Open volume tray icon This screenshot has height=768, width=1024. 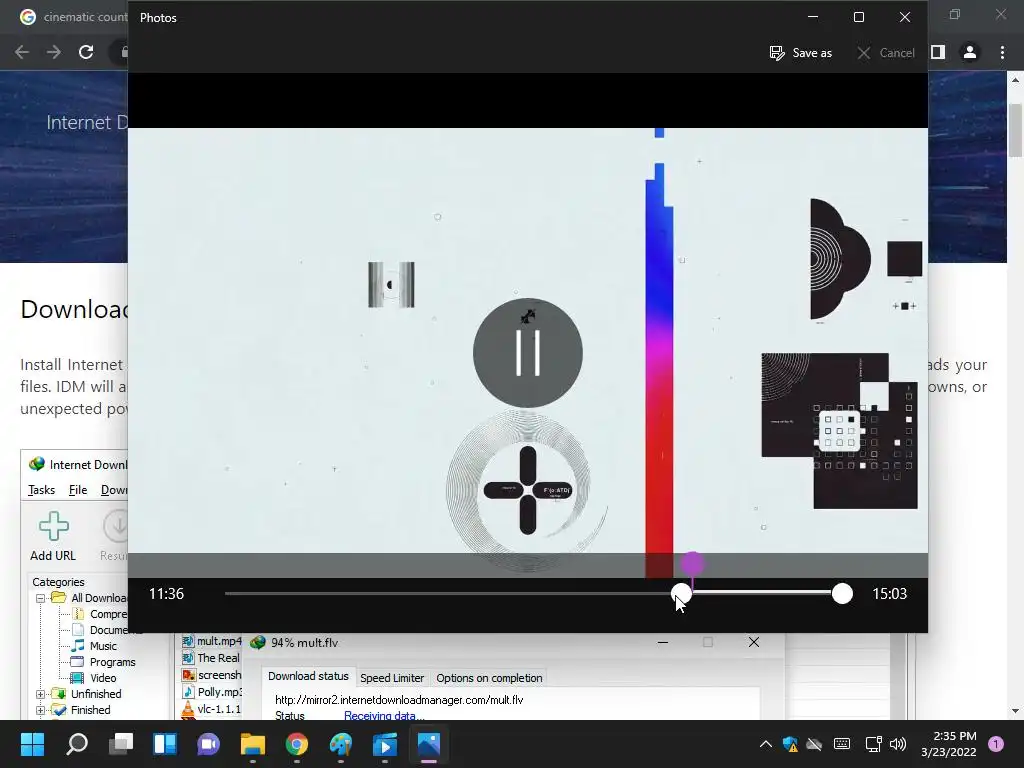(x=898, y=744)
